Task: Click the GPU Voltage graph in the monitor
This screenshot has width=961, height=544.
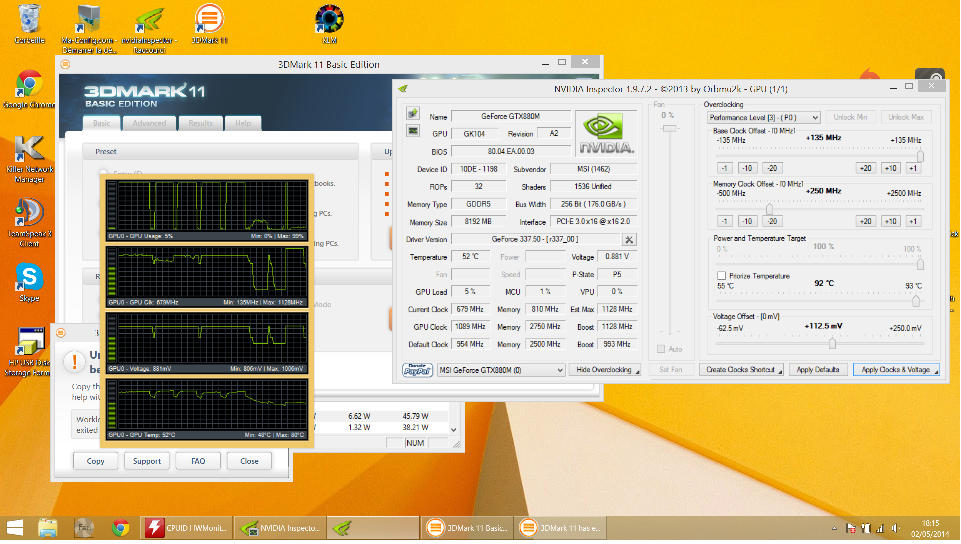Action: [207, 342]
